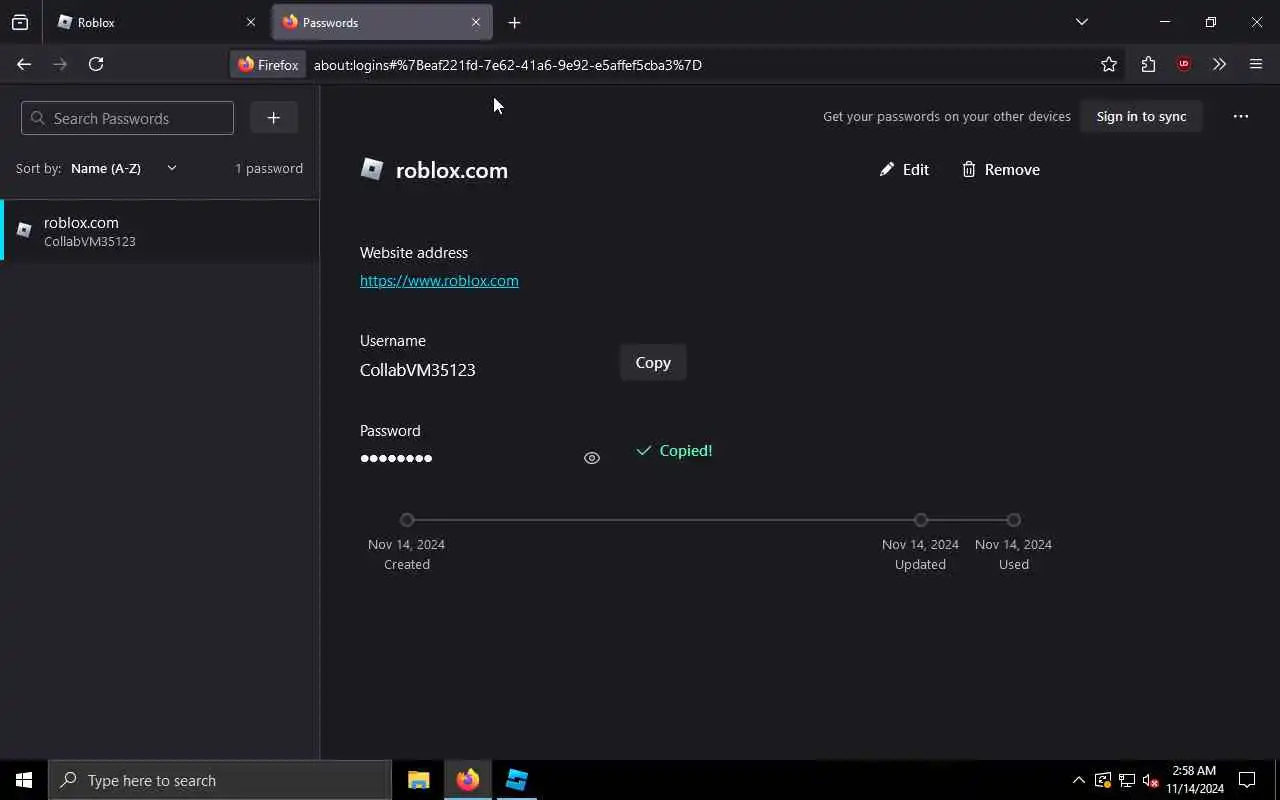Image resolution: width=1280 pixels, height=800 pixels.
Task: Open the list all tabs chevron
Action: point(1081,22)
